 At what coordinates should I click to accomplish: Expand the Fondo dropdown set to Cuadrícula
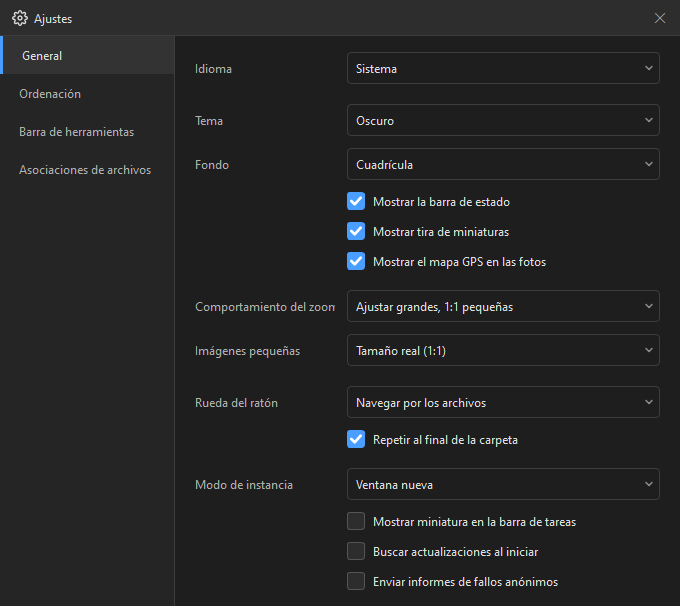coord(503,164)
